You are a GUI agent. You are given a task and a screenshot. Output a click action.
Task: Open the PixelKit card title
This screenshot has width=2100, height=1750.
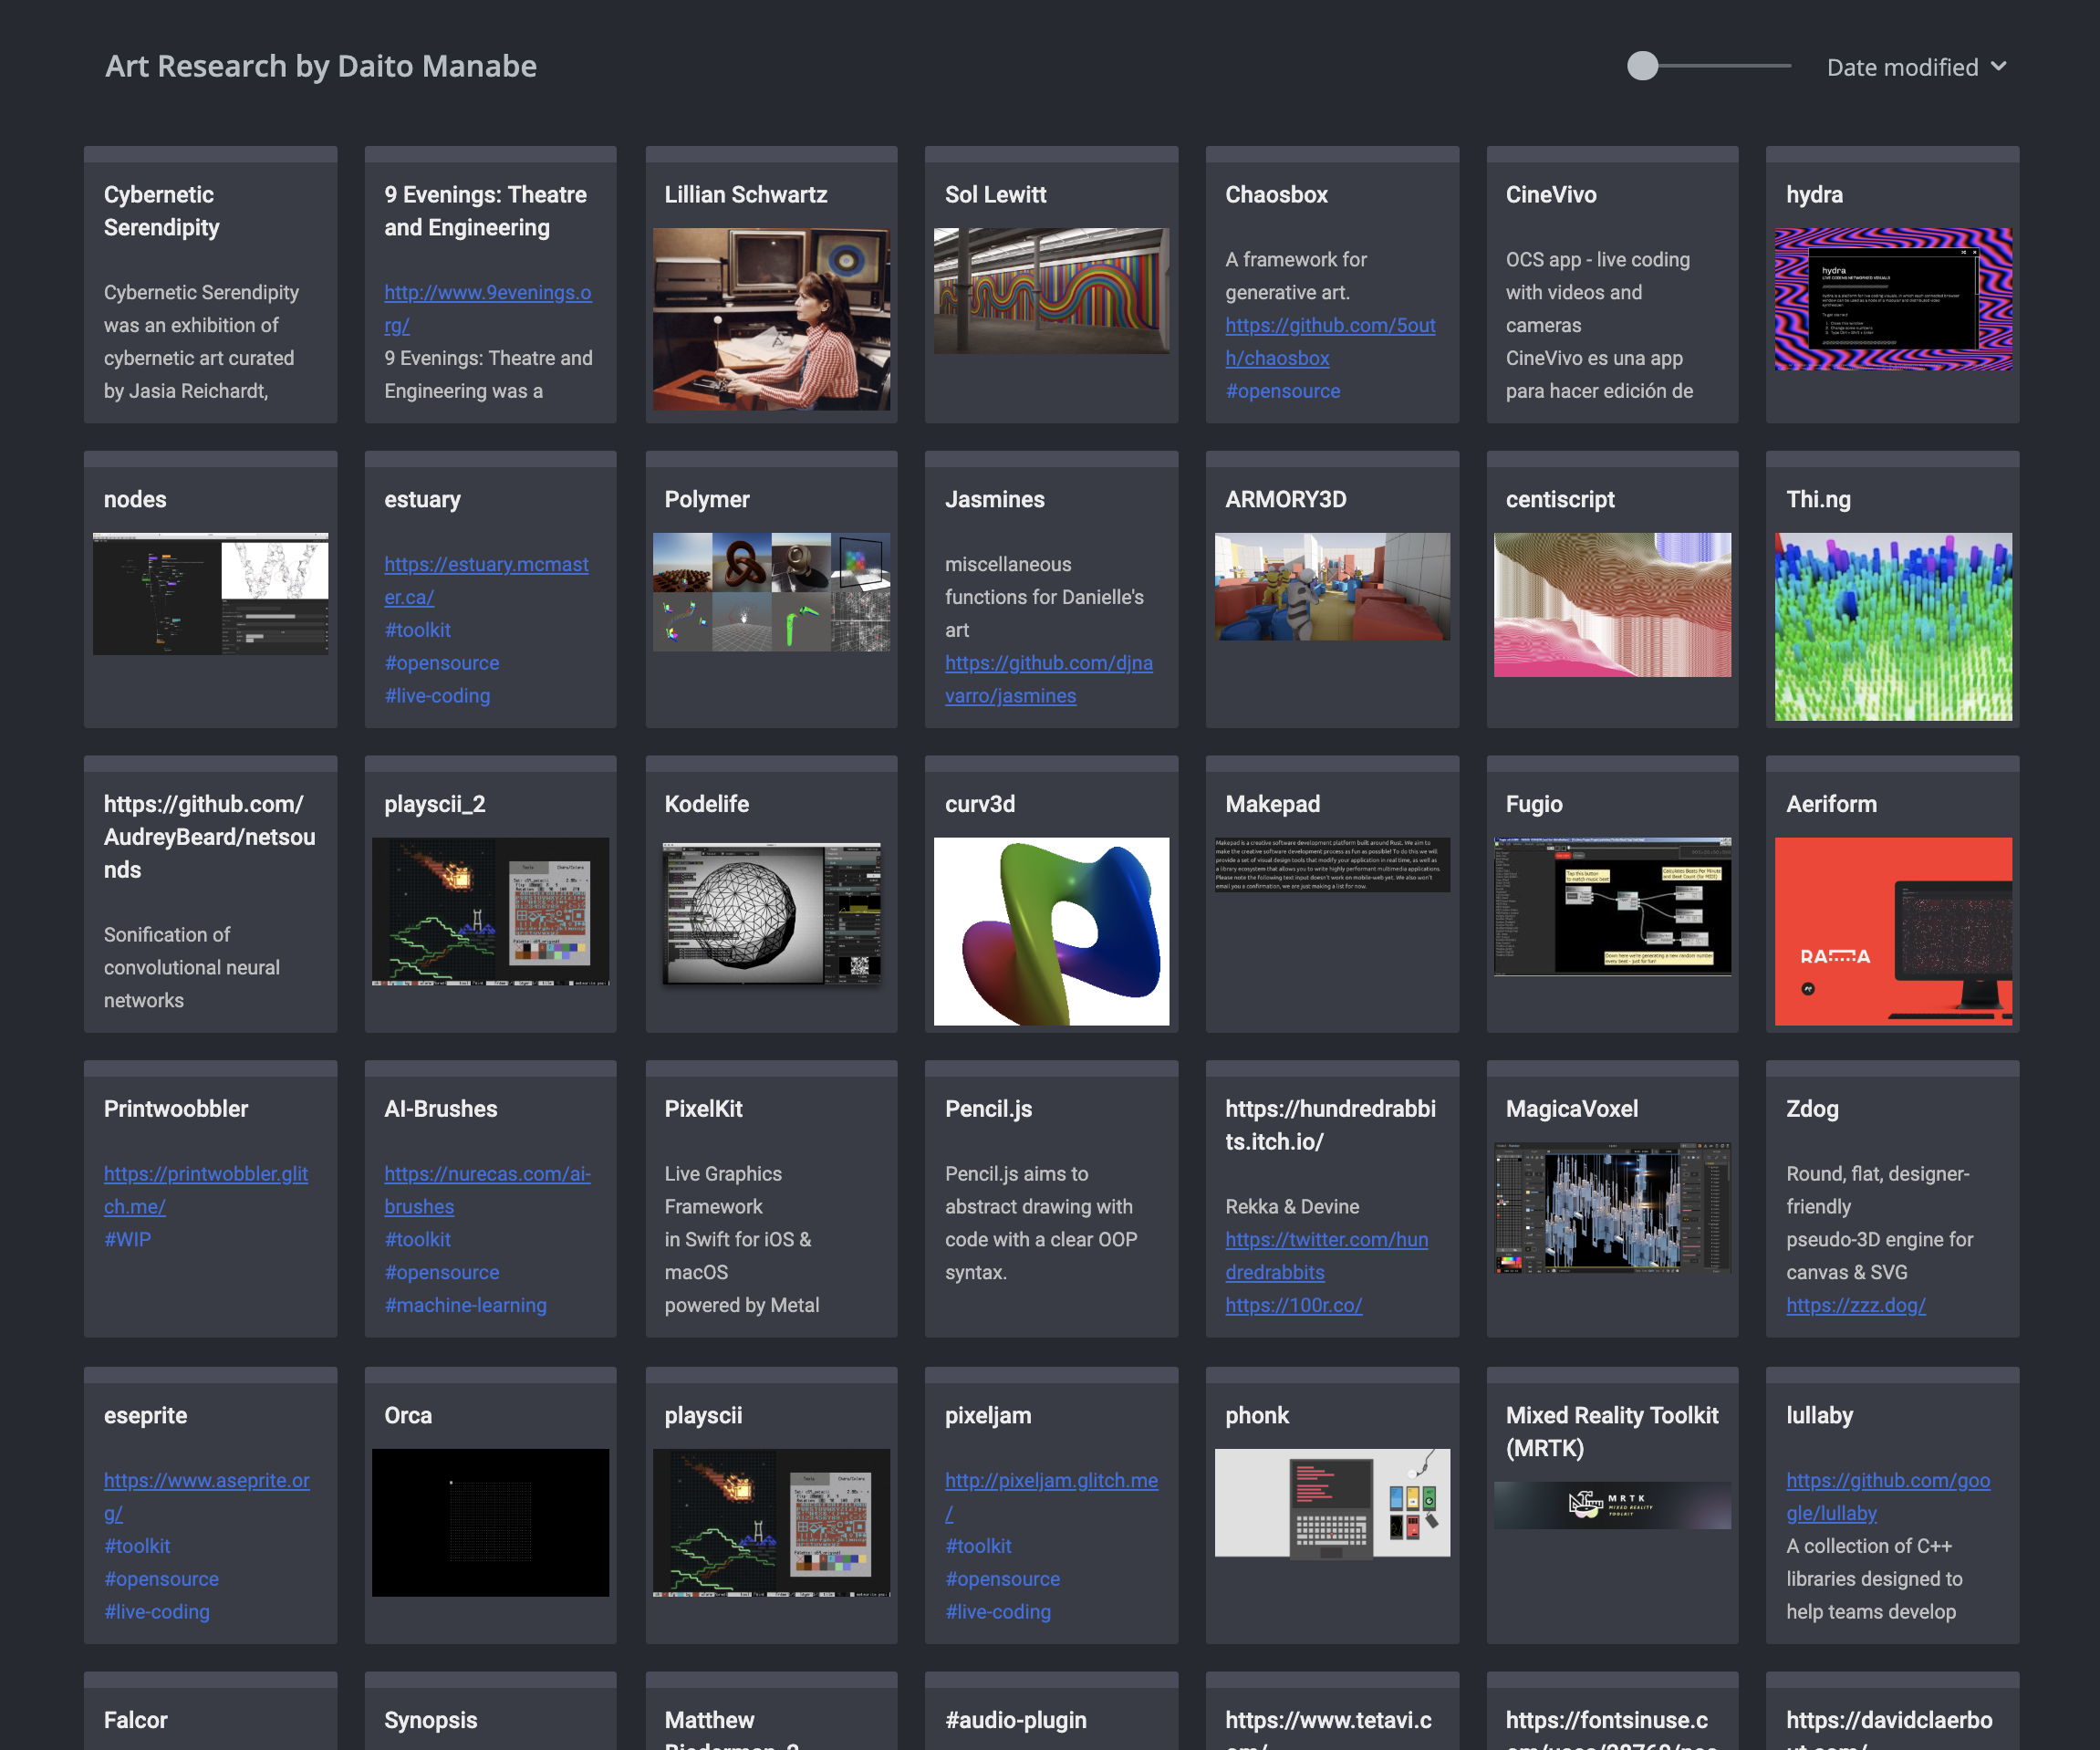(703, 1109)
